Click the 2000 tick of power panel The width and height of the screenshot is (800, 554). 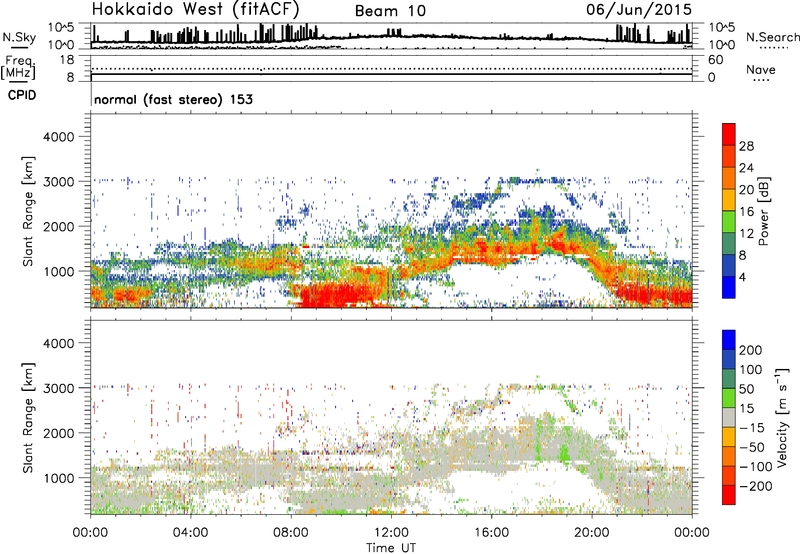tap(58, 226)
